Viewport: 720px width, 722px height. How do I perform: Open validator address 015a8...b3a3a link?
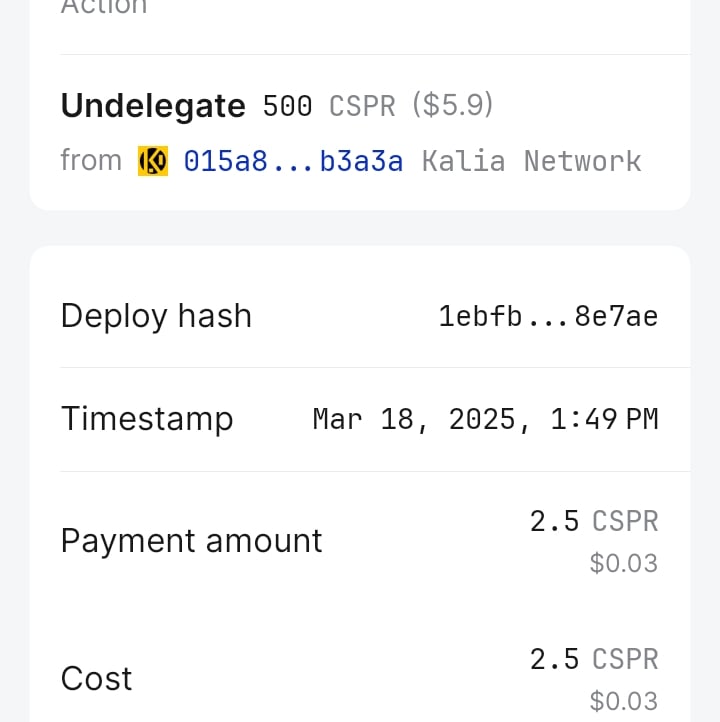(293, 161)
